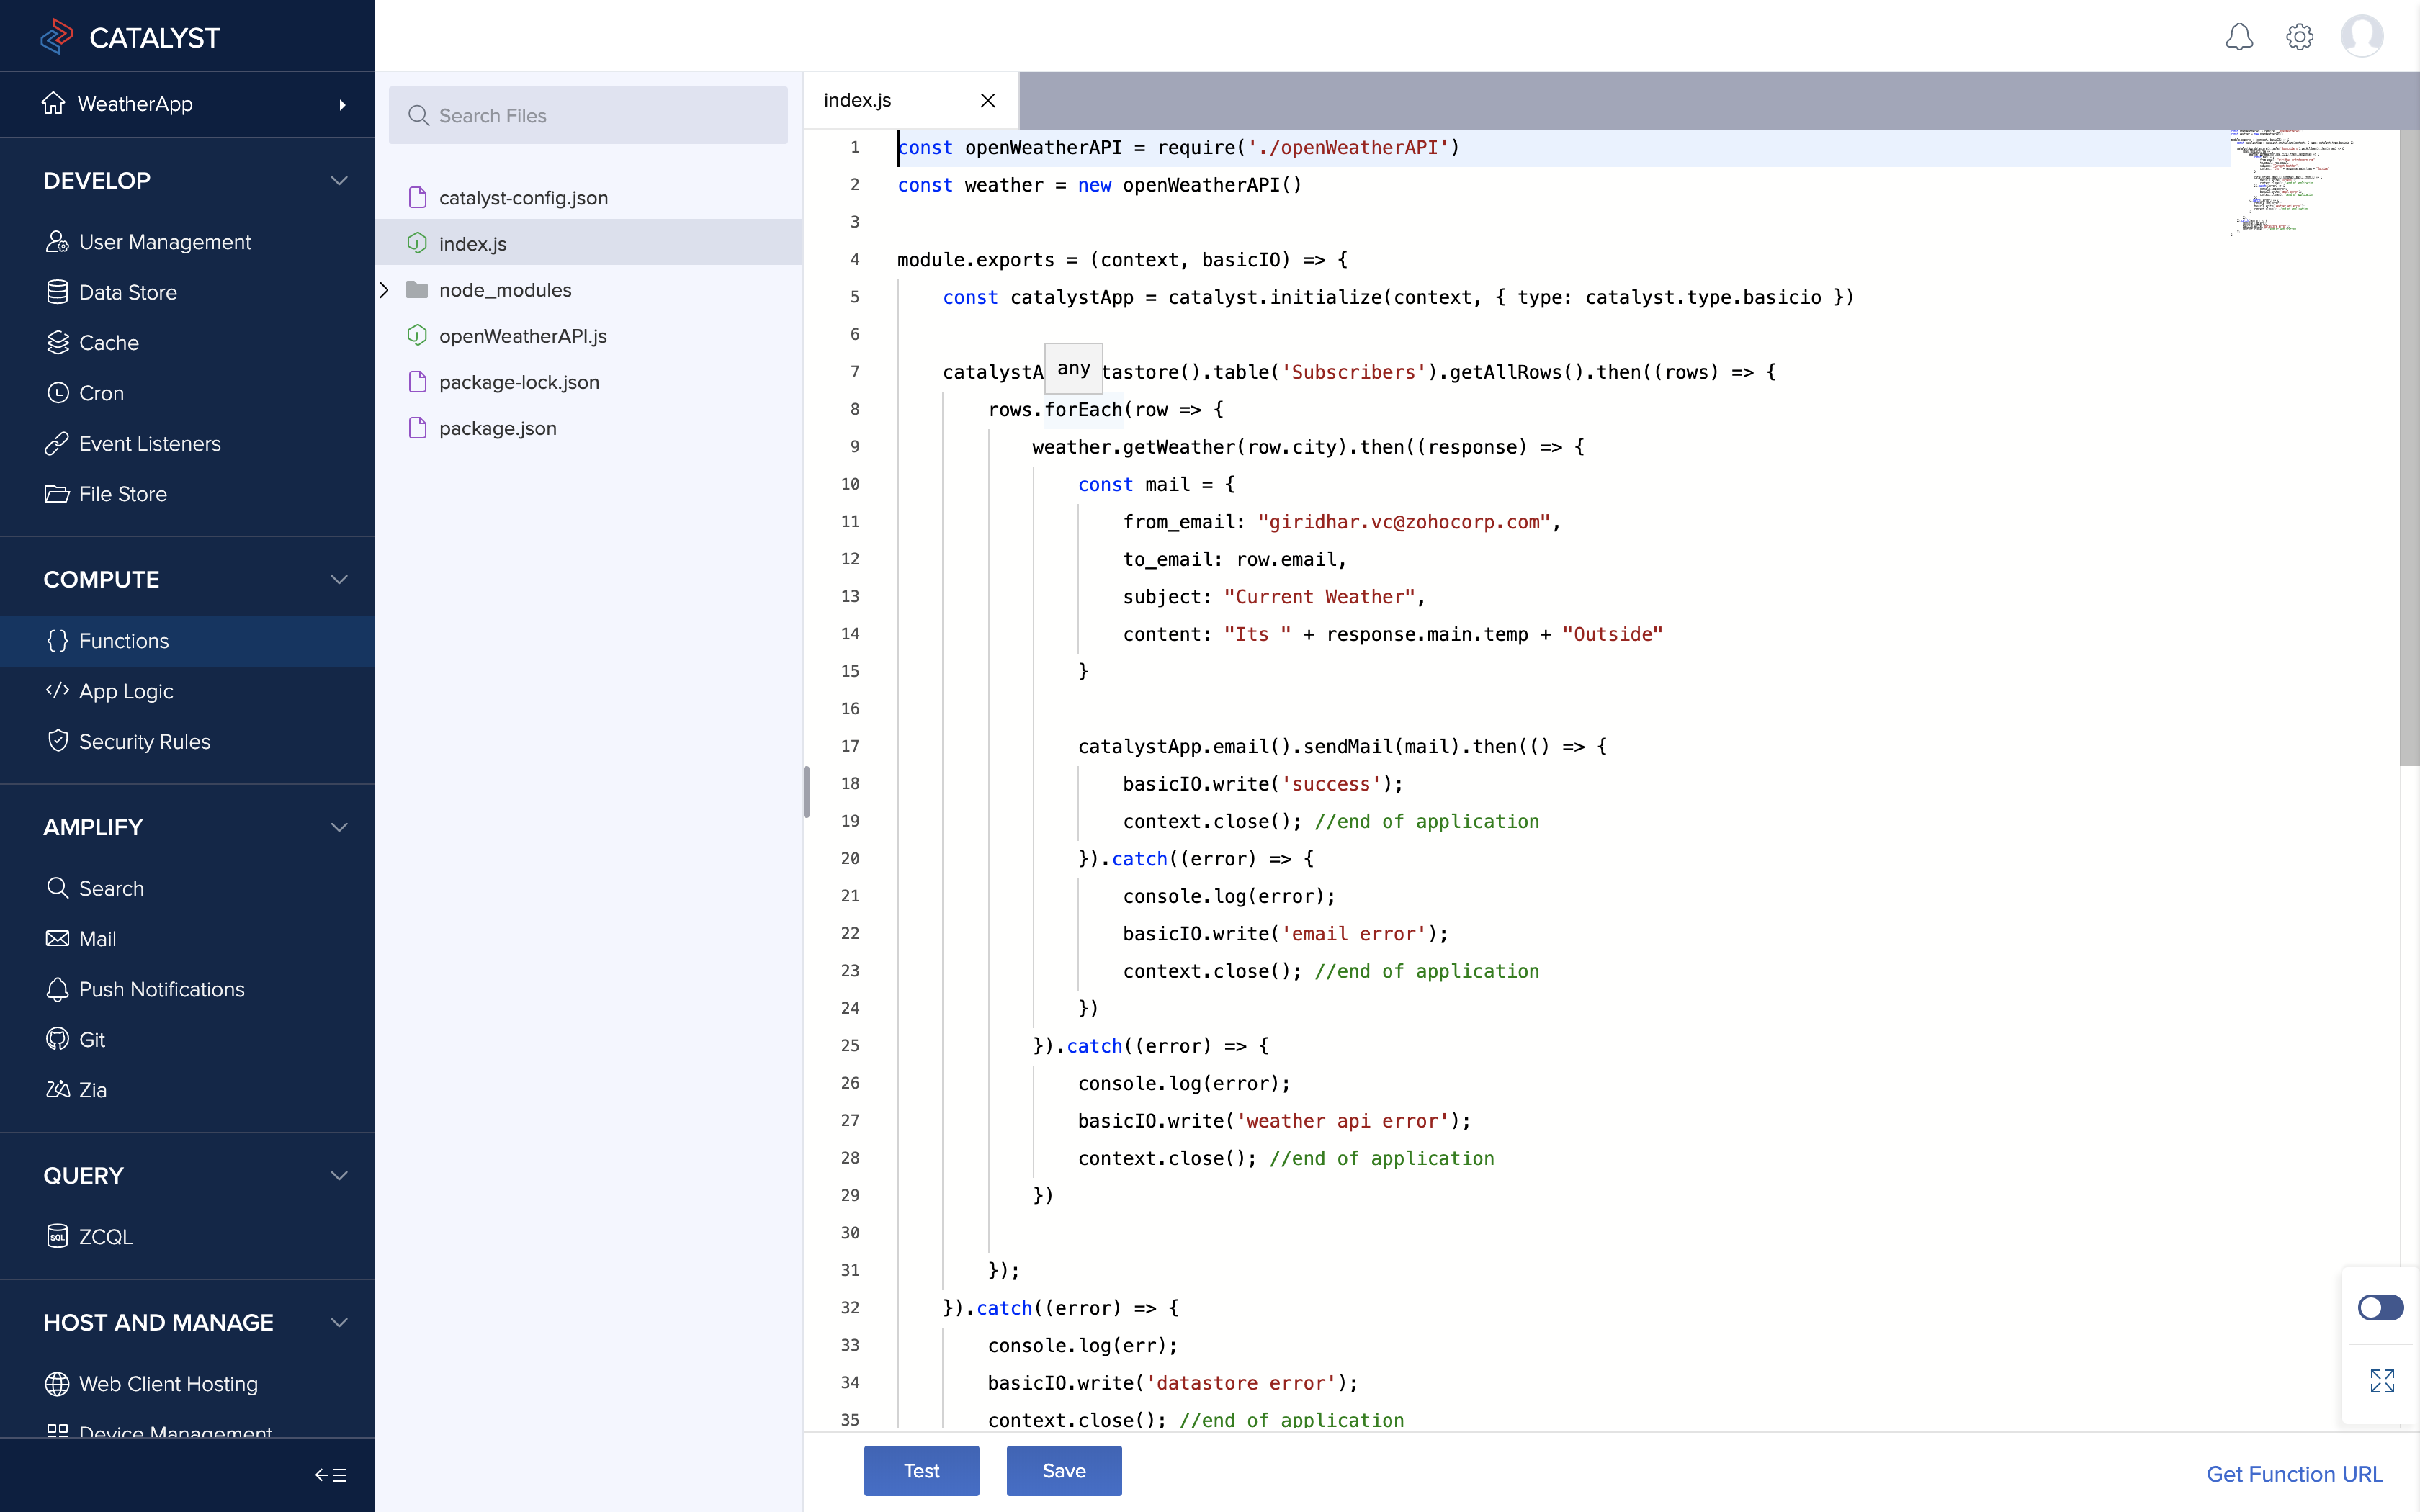The height and width of the screenshot is (1512, 2420).
Task: Collapse the COMPUTE section chevron
Action: pos(339,580)
